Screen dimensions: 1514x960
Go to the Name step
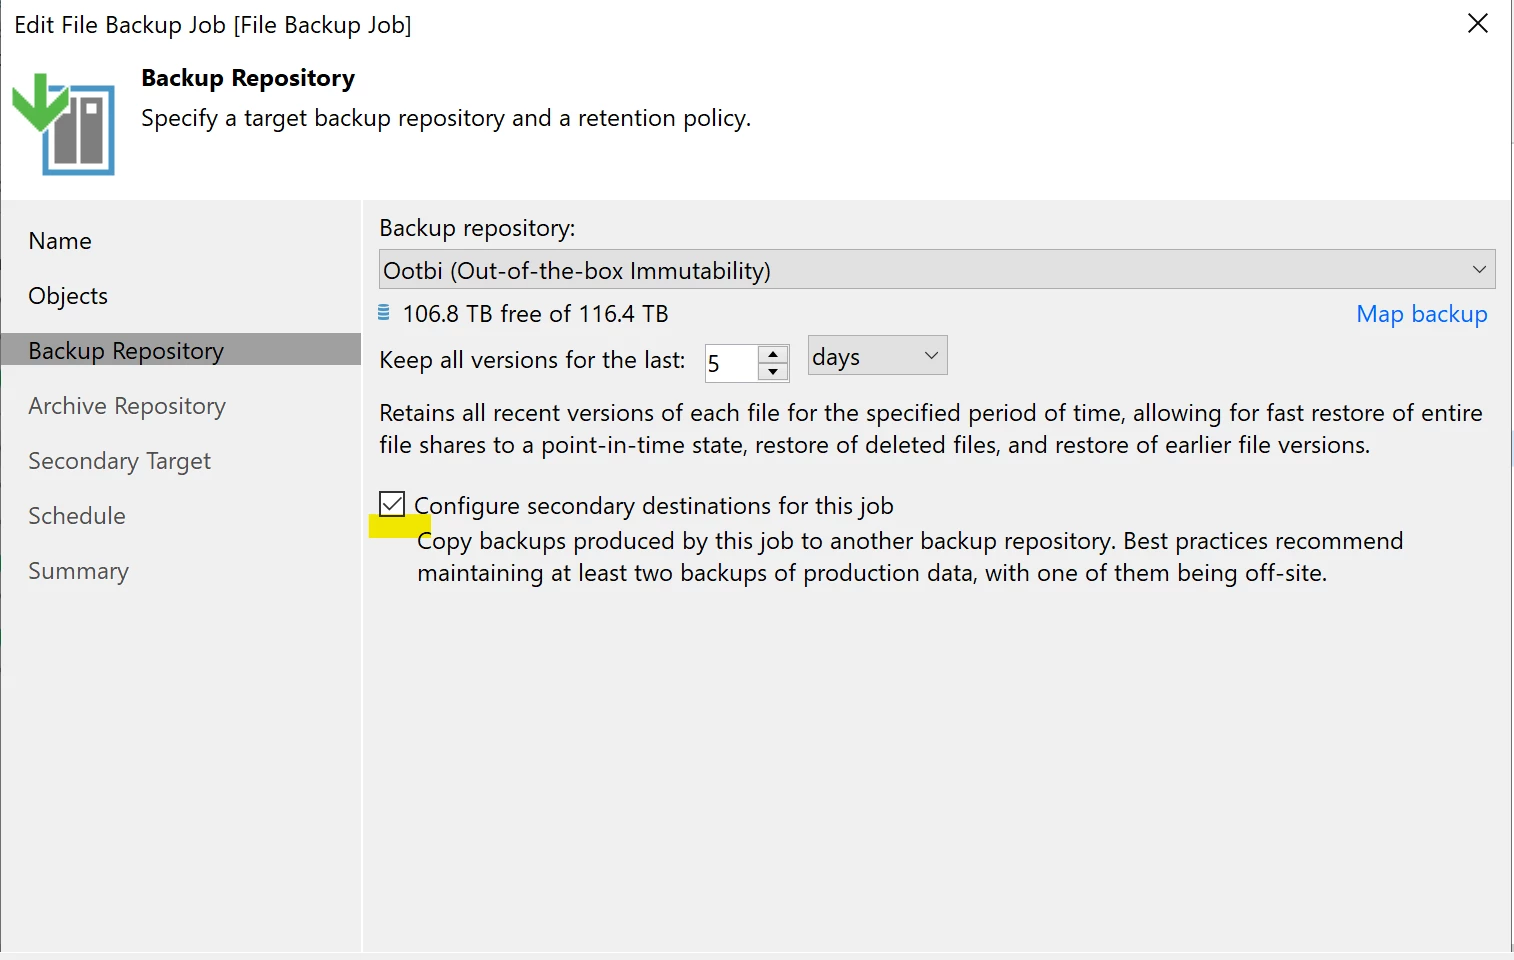point(60,241)
